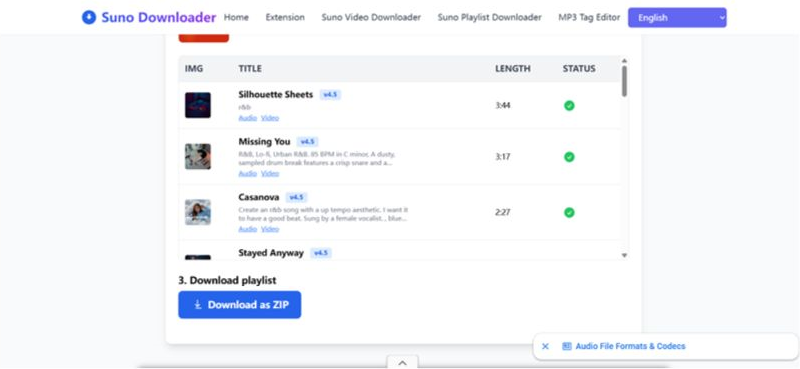Close the Audio File Formats popup
800x369 pixels.
click(545, 346)
